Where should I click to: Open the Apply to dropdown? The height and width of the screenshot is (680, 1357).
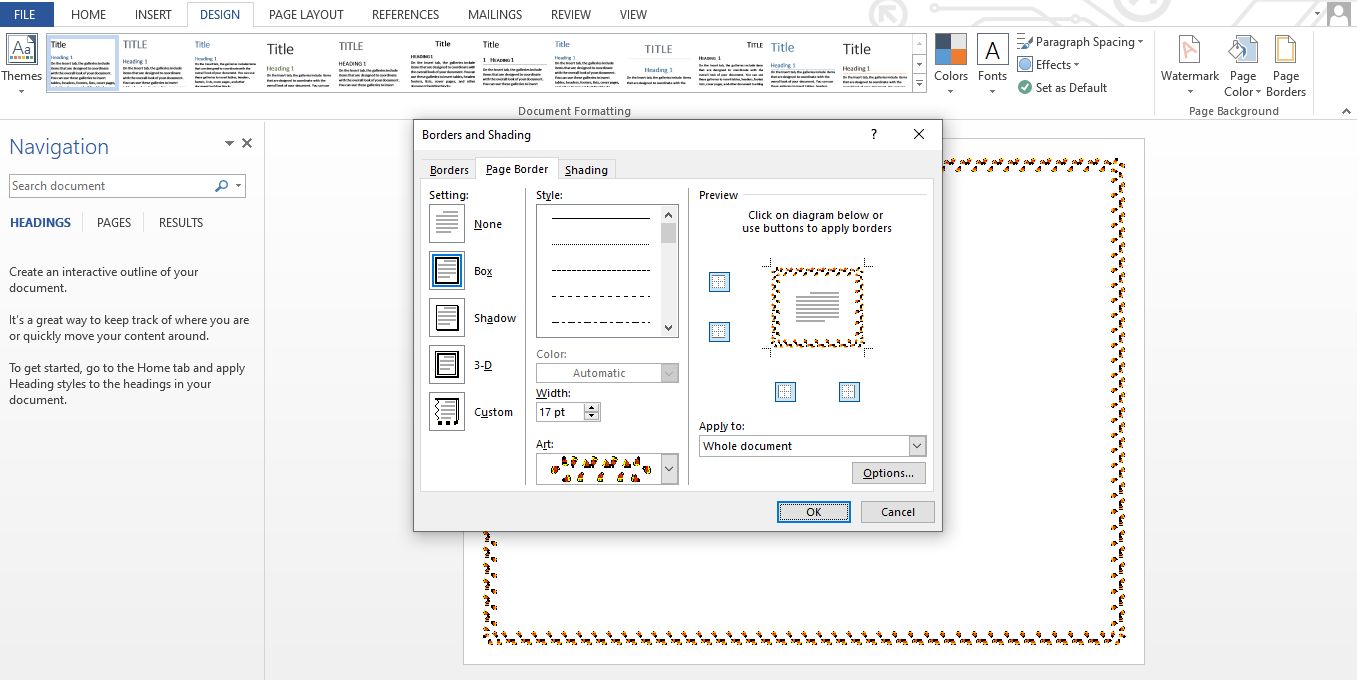916,446
